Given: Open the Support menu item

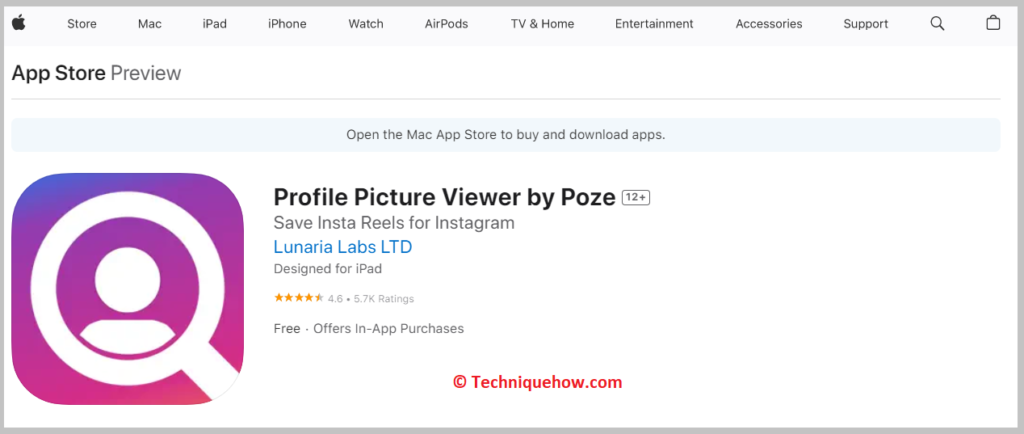Looking at the screenshot, I should point(865,24).
